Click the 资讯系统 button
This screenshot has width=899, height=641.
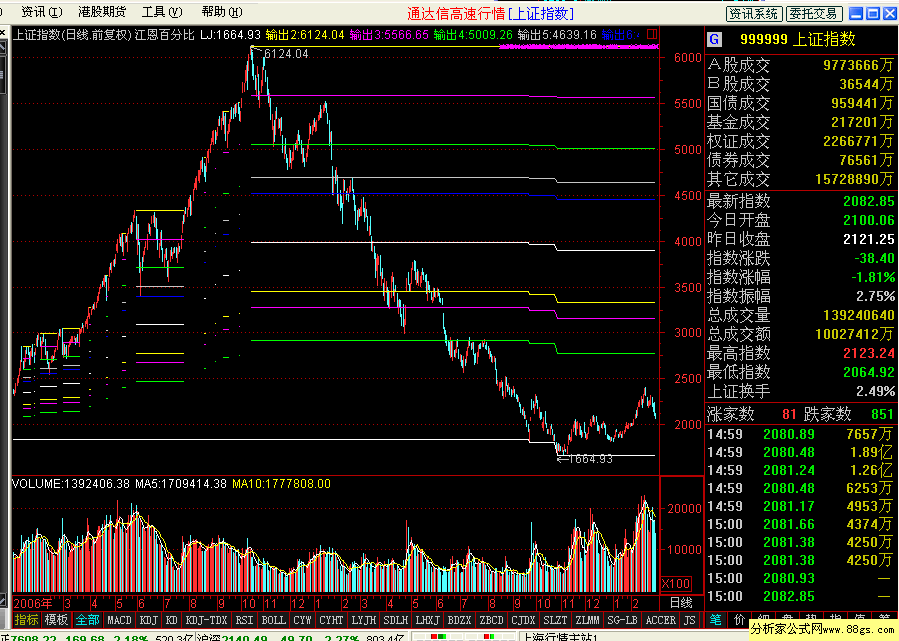click(753, 13)
